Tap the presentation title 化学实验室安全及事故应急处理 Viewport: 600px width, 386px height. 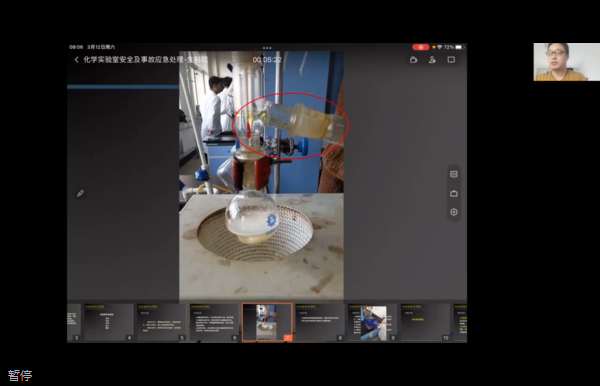145,60
